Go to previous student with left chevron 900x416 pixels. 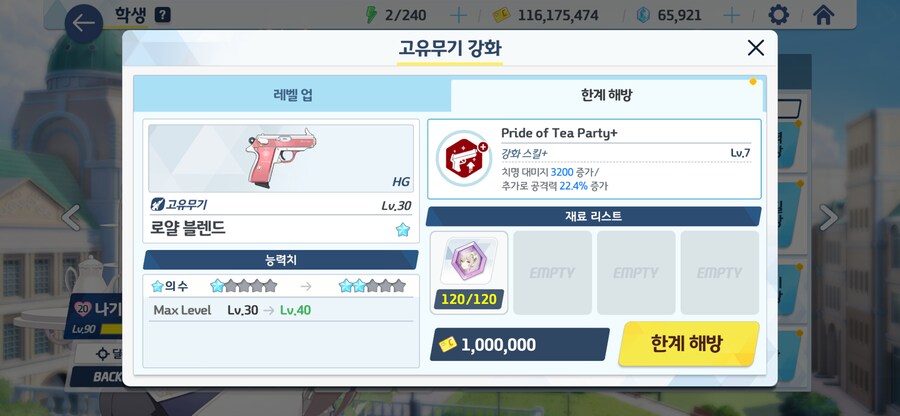click(71, 217)
